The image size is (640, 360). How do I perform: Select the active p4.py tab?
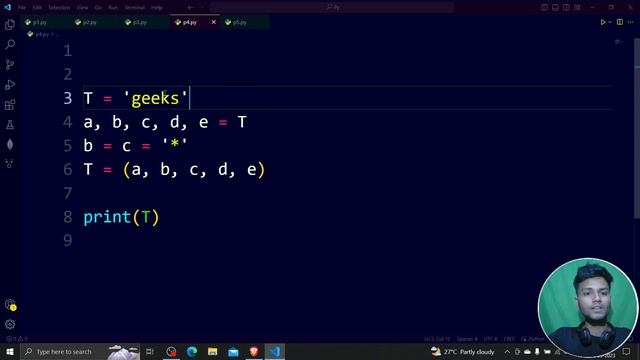190,22
